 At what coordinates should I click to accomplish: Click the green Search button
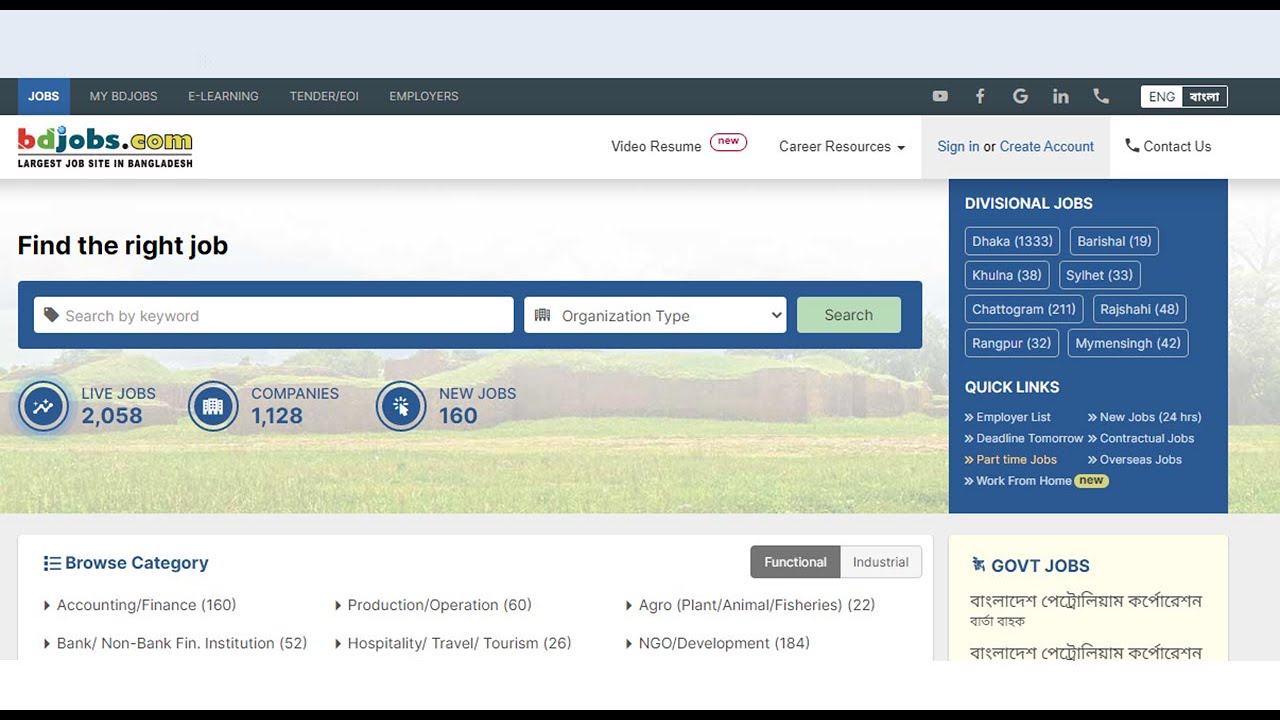point(849,315)
